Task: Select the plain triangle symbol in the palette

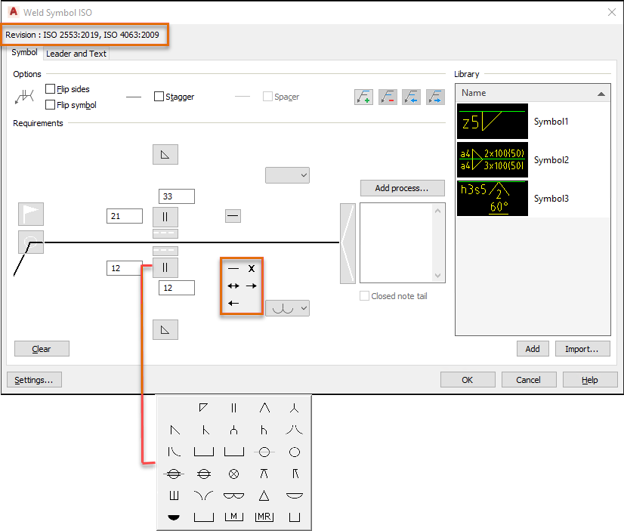Action: [x=264, y=496]
